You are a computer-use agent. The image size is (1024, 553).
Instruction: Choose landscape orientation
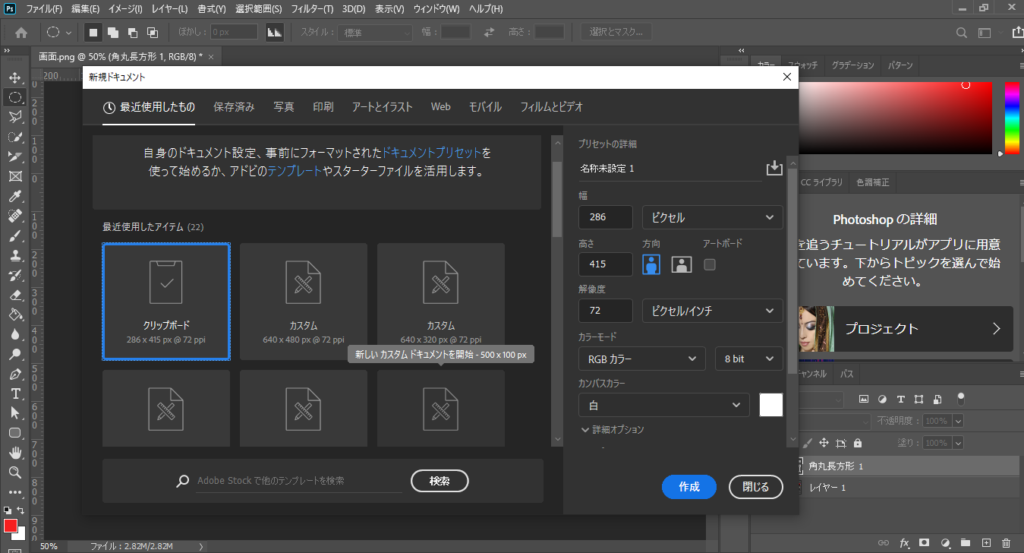[x=681, y=264]
